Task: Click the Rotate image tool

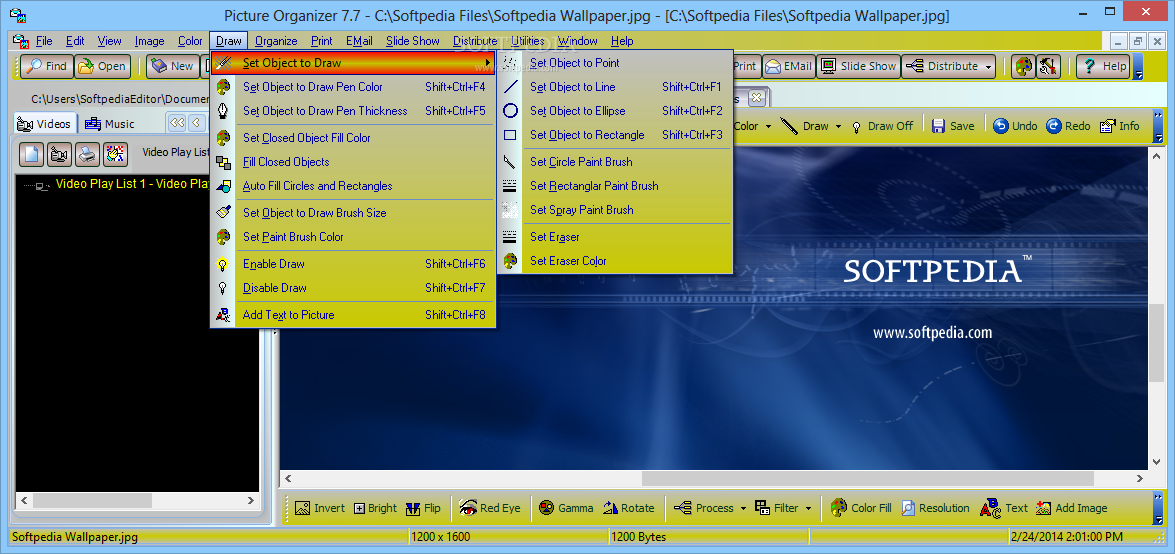Action: (x=628, y=508)
